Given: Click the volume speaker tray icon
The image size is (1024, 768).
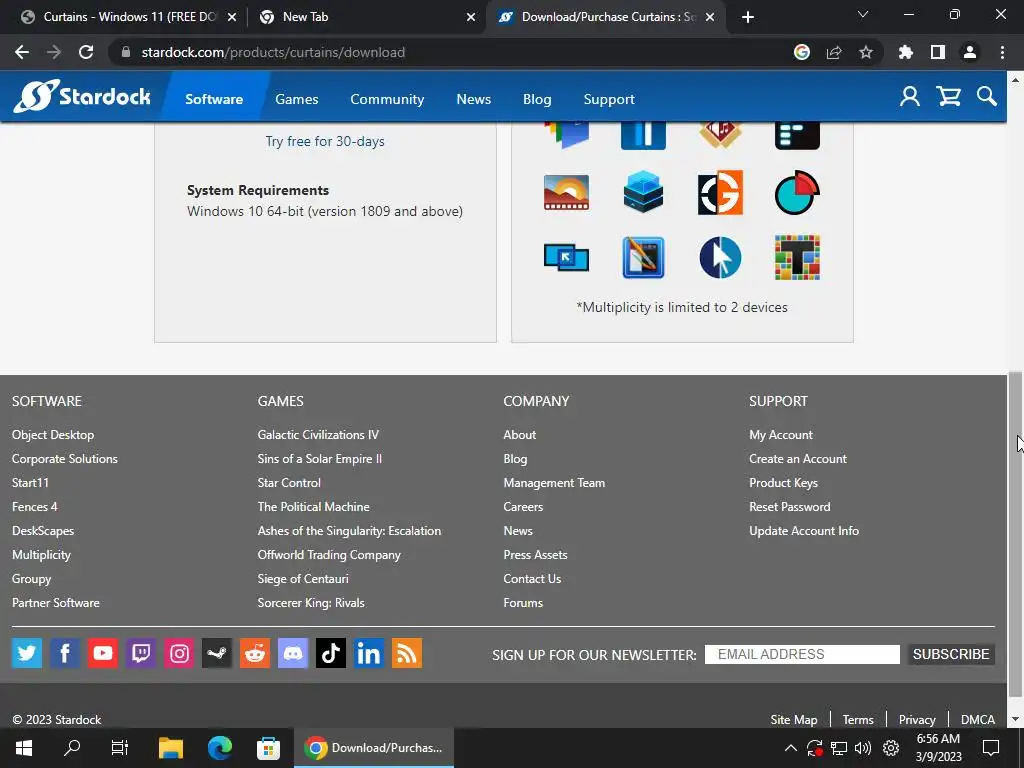Looking at the screenshot, I should 863,748.
